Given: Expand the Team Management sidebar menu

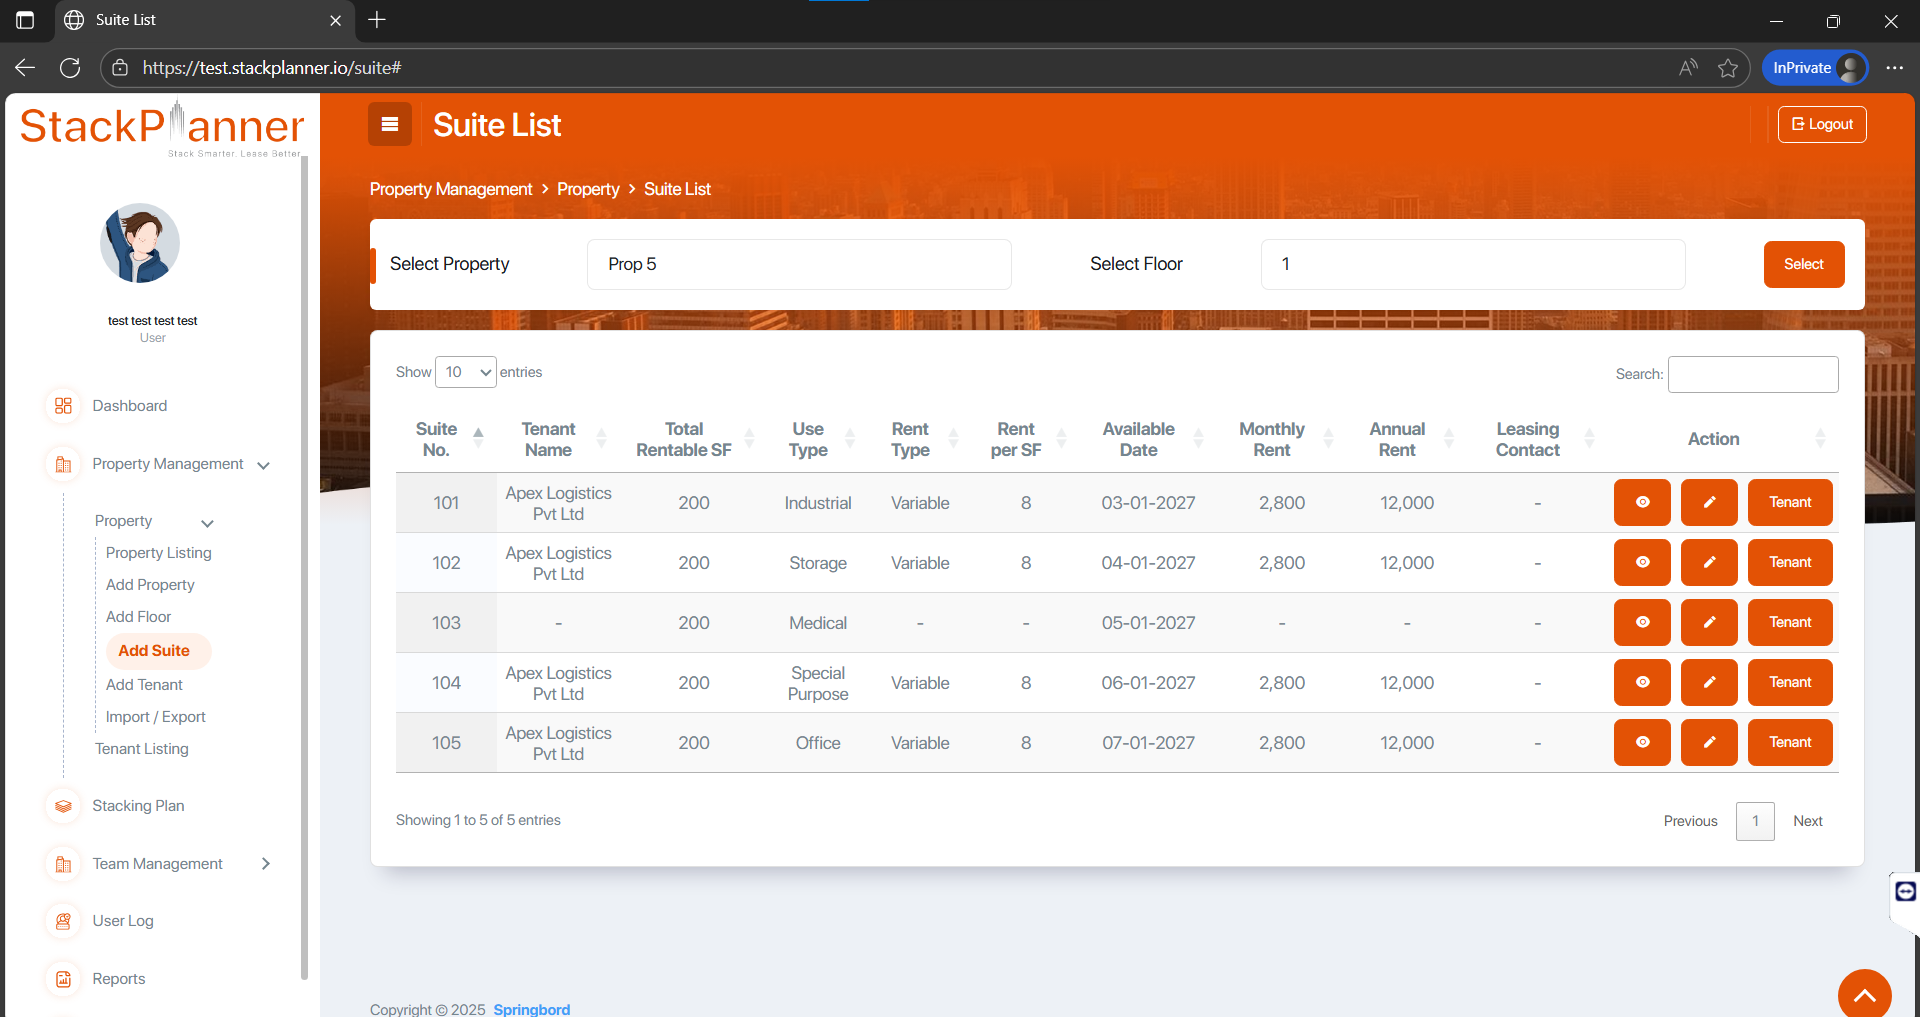Looking at the screenshot, I should pos(158,864).
